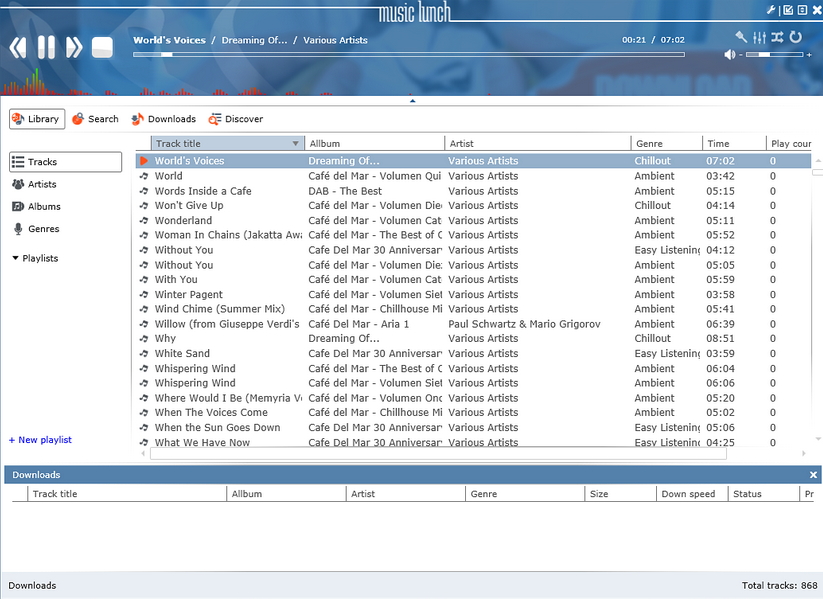Toggle shuffle playback mode
This screenshot has width=823, height=599.
click(x=777, y=37)
